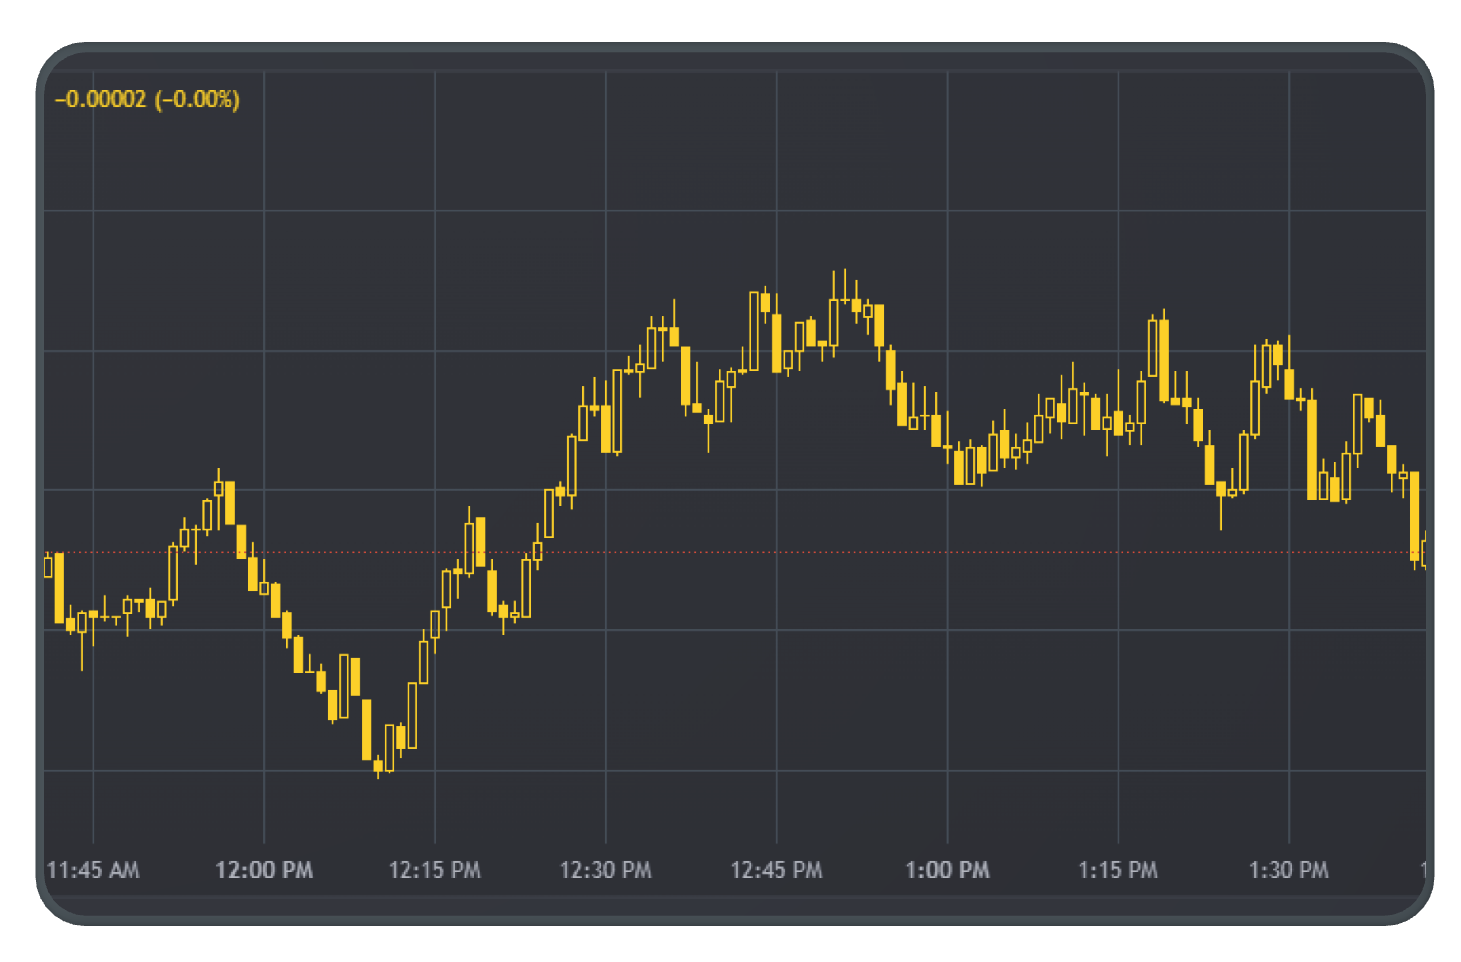Select the 12:00 PM time label
This screenshot has height=962, width=1461.
coord(263,870)
